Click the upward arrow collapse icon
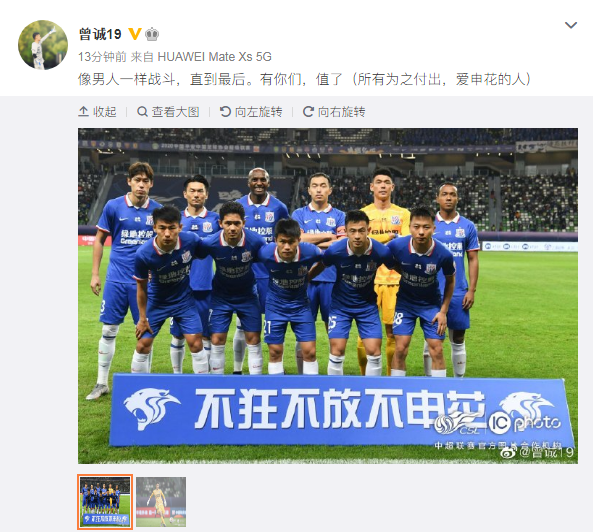The height and width of the screenshot is (532, 593). [x=83, y=112]
